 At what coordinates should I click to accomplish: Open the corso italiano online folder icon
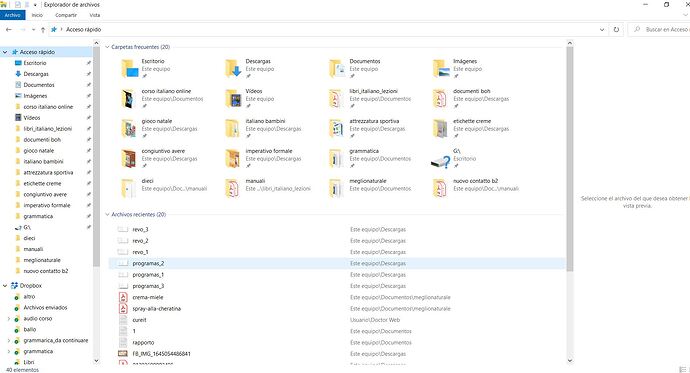point(128,99)
